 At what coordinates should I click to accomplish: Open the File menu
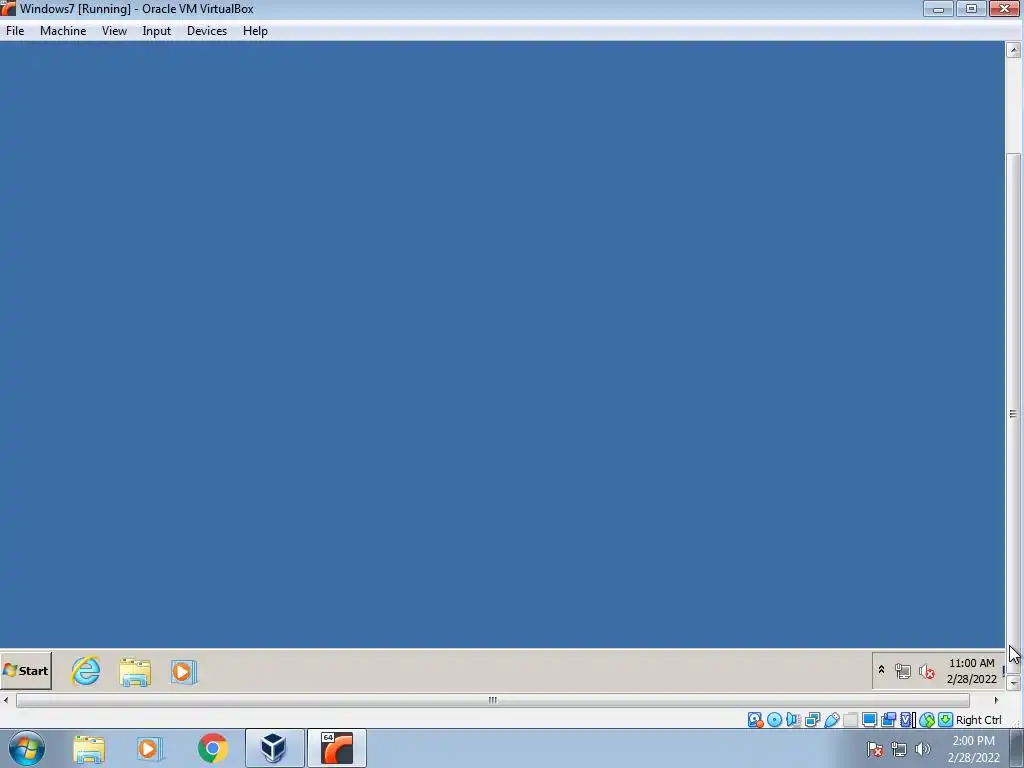(15, 31)
